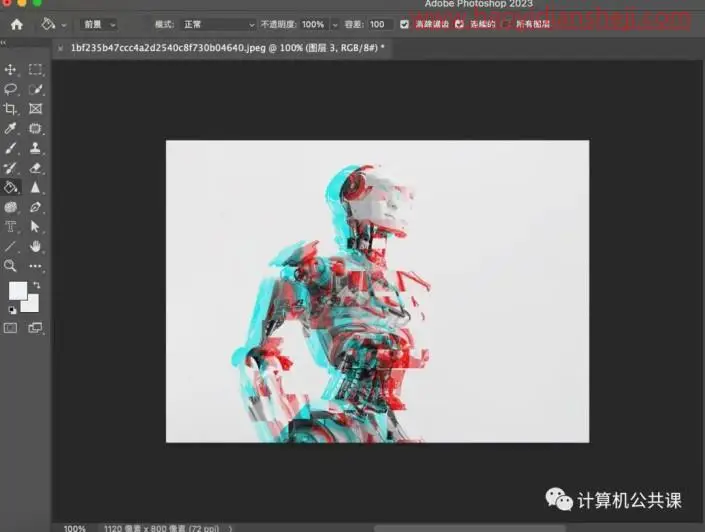Click opacity 100% value field
Screen dimensions: 705x532
313,24
